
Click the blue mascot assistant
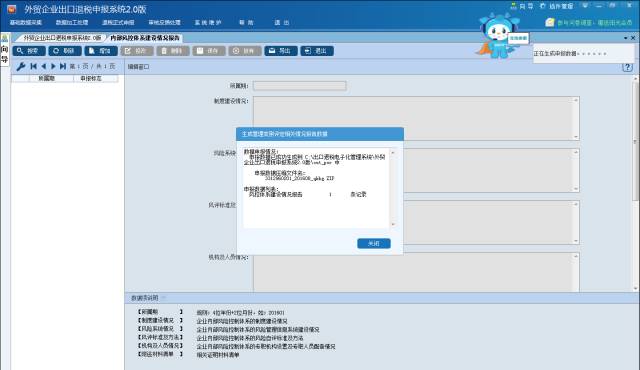pyautogui.click(x=498, y=36)
